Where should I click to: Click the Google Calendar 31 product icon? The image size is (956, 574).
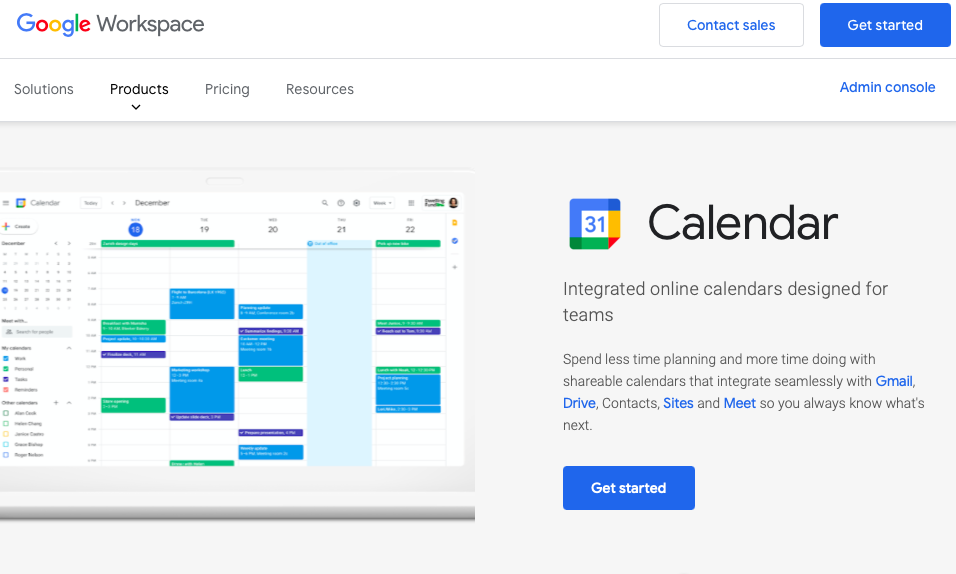[x=595, y=223]
